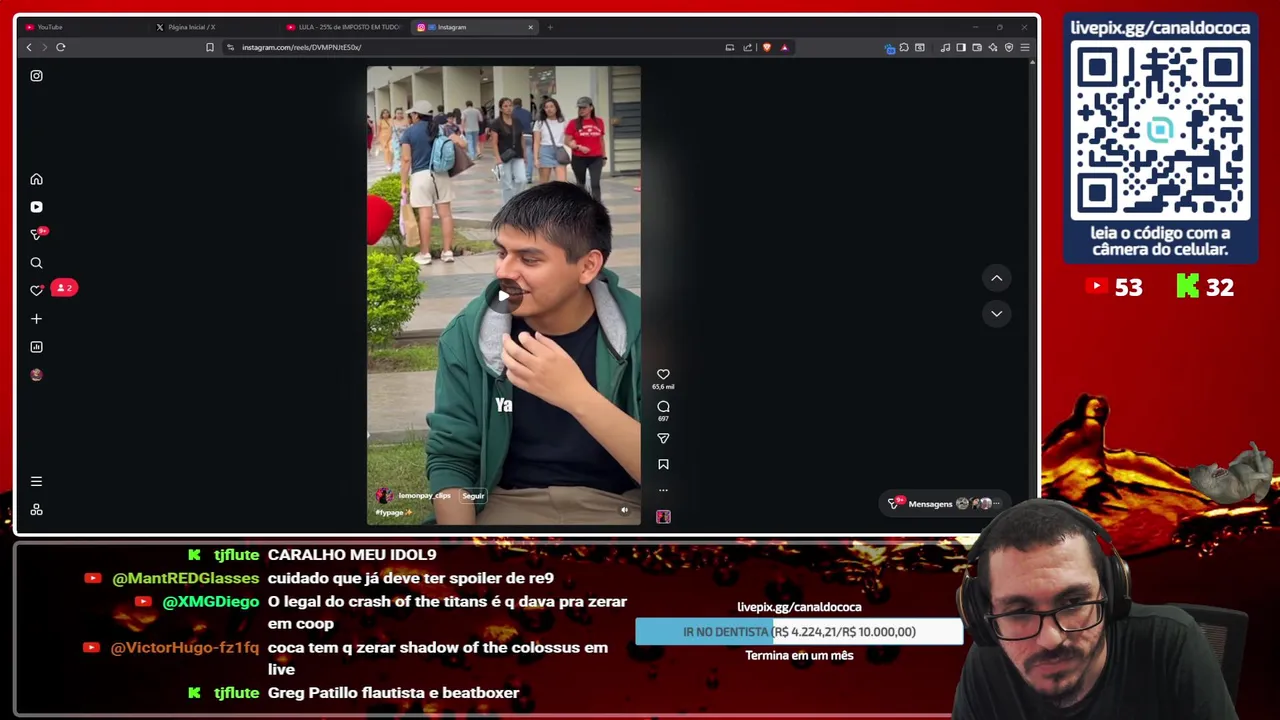
Task: Open the reel's three-dot options
Action: click(663, 490)
